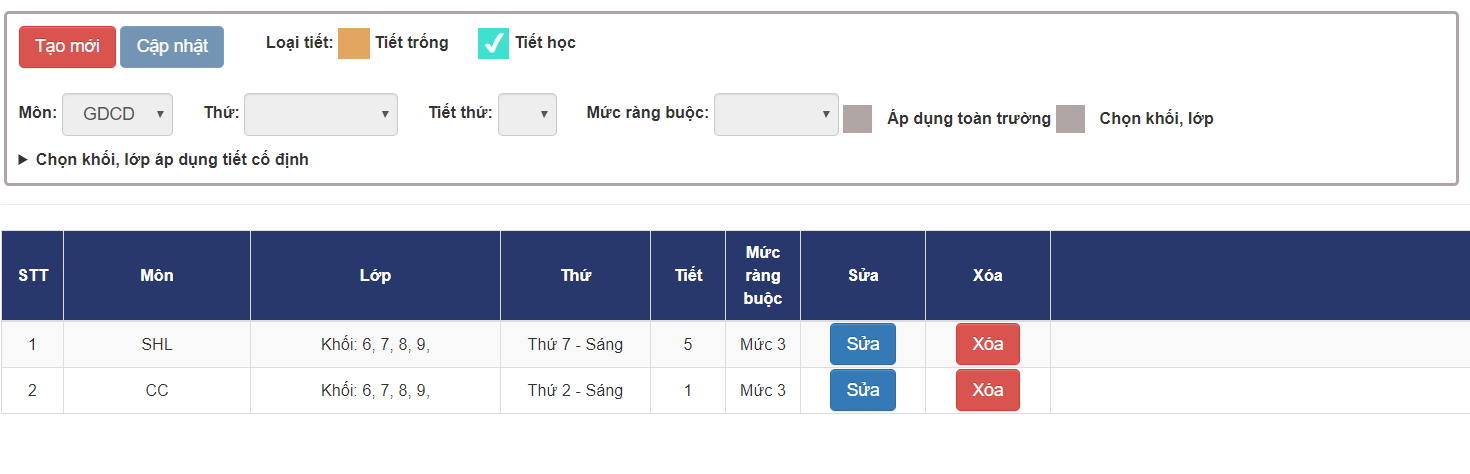
Task: Click the Lớp column header
Action: (x=375, y=275)
